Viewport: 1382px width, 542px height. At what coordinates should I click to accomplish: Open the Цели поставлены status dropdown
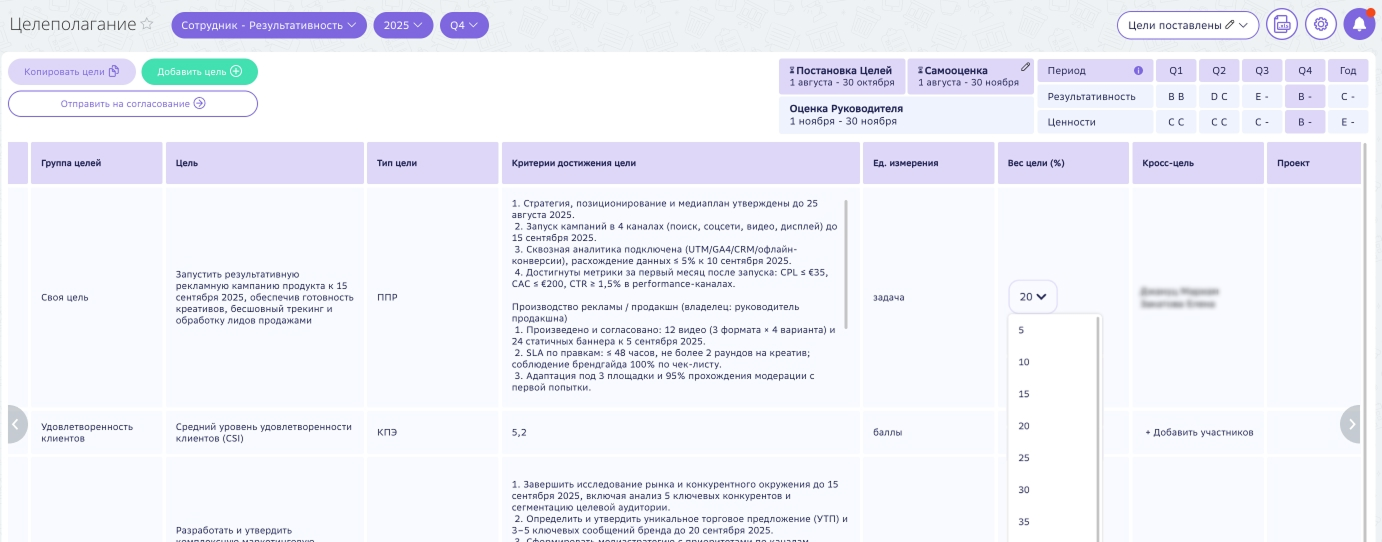point(1188,25)
